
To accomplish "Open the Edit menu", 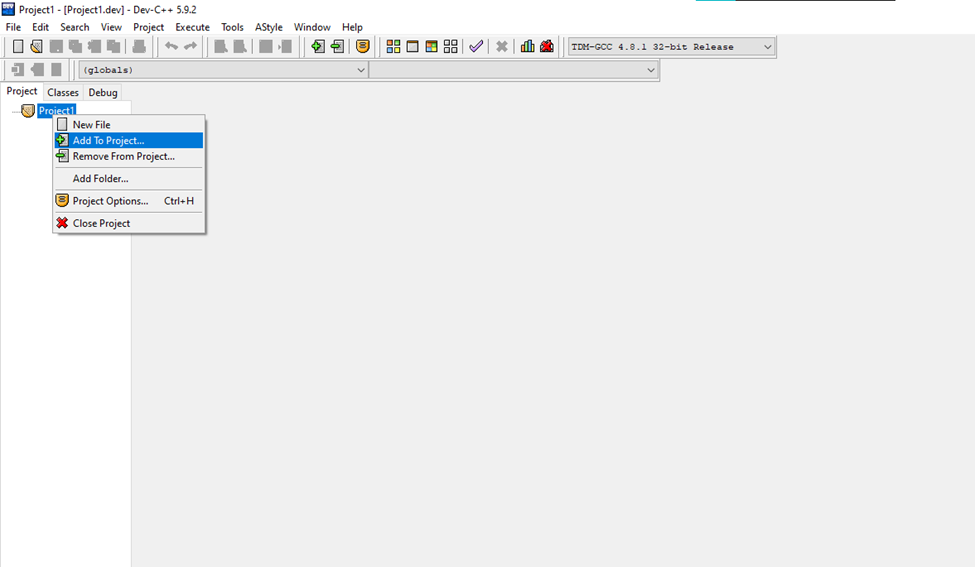I will (x=40, y=27).
